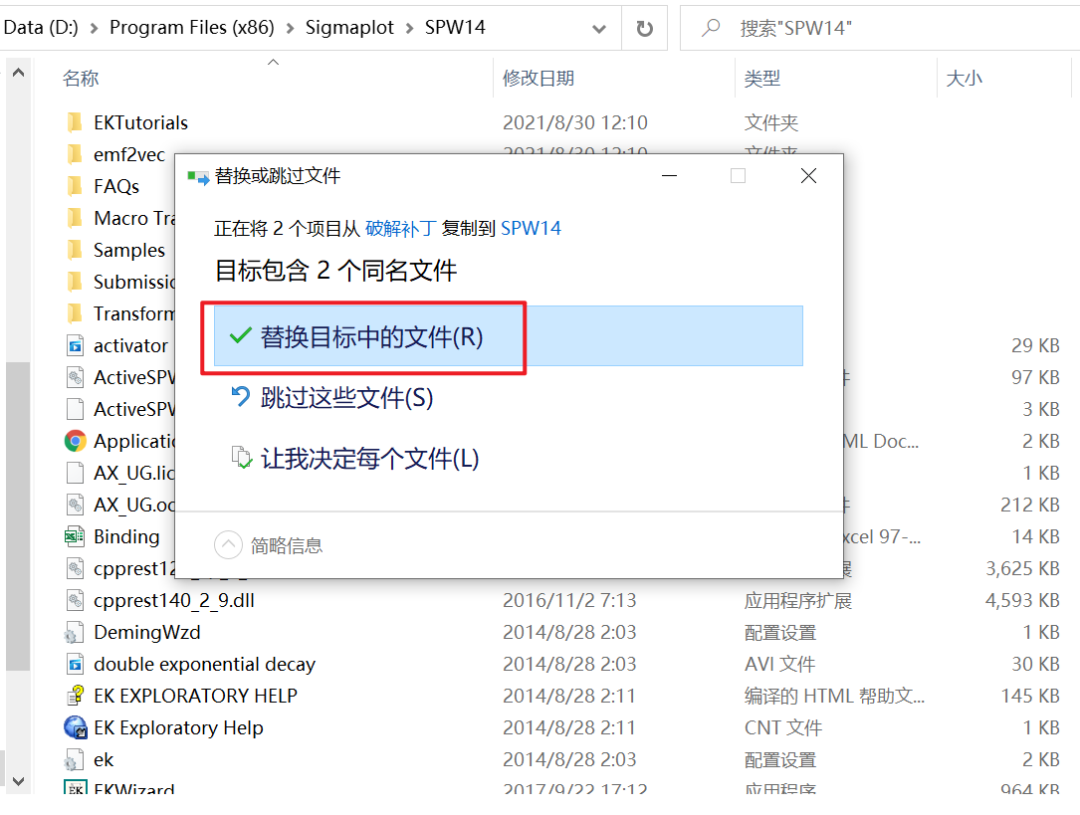Select the EK EXPLORATORY HELP file name

[x=196, y=696]
